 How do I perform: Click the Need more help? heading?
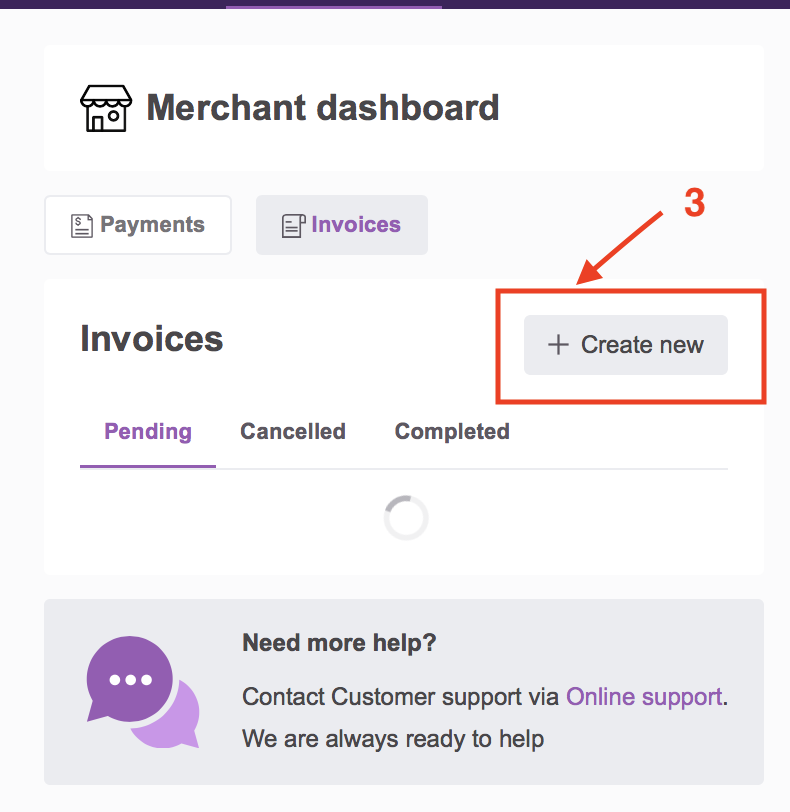click(340, 643)
